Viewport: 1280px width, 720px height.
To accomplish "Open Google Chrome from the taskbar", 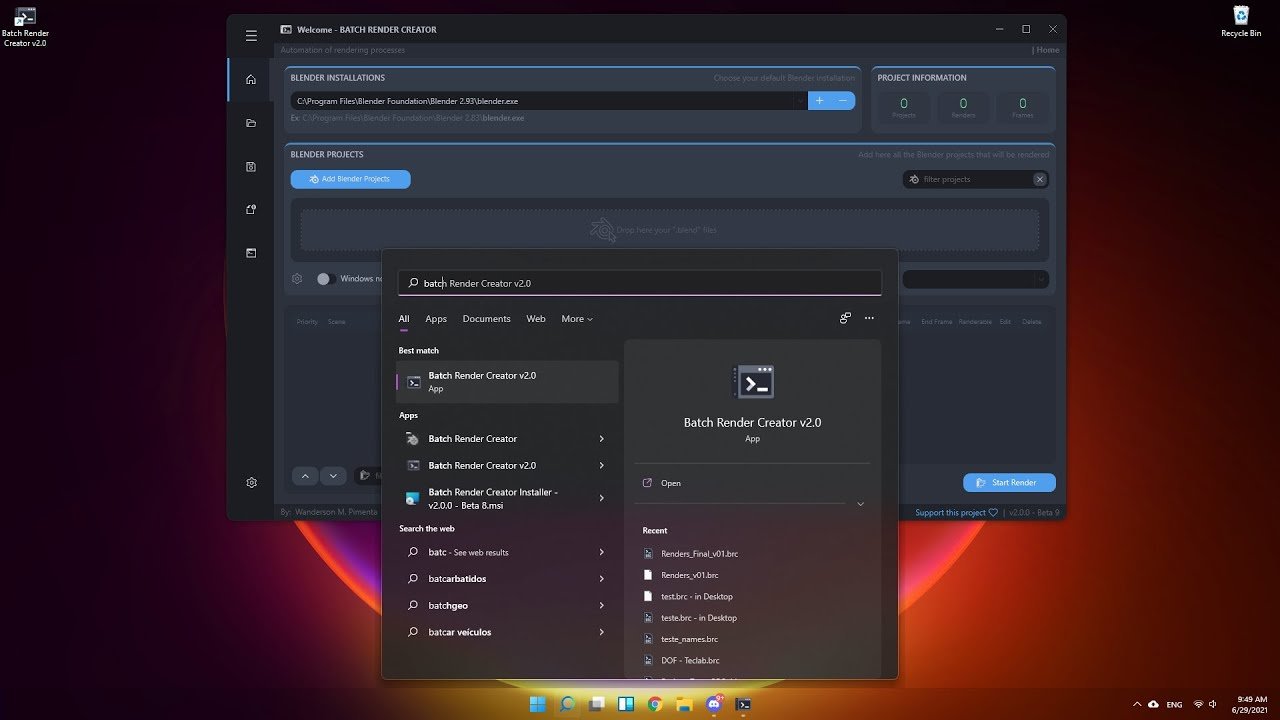I will [x=655, y=704].
